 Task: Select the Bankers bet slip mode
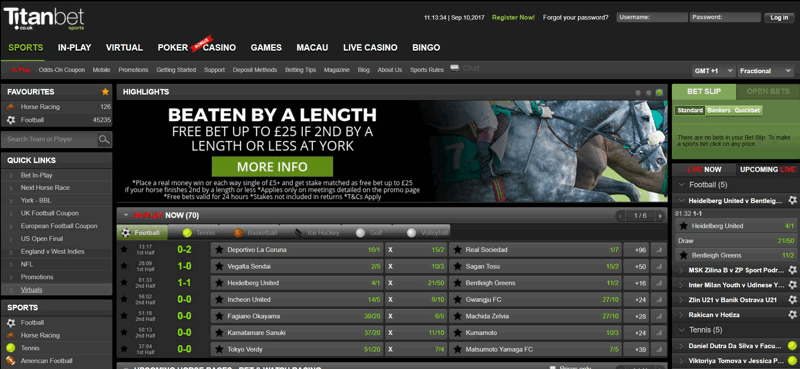pos(719,110)
